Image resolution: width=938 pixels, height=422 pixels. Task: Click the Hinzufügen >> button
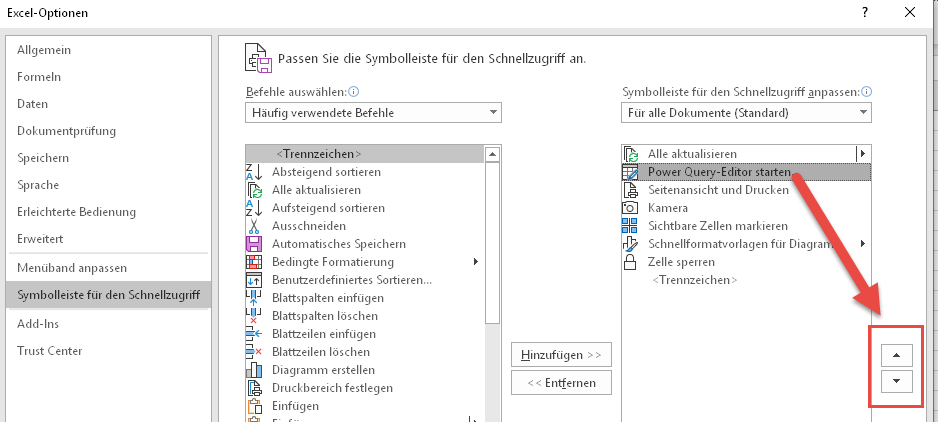tap(561, 355)
